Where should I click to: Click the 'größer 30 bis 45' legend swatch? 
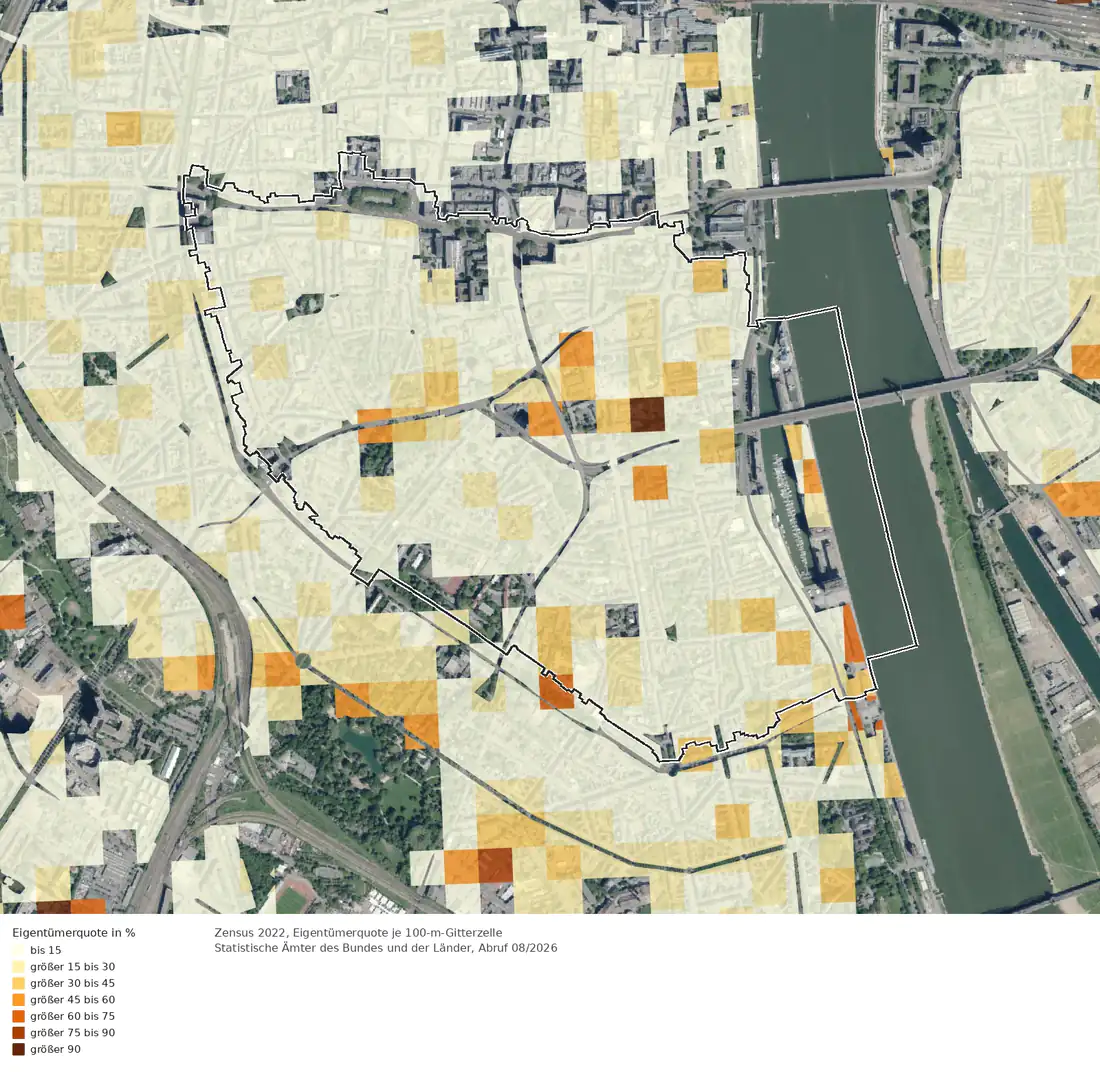pos(18,983)
